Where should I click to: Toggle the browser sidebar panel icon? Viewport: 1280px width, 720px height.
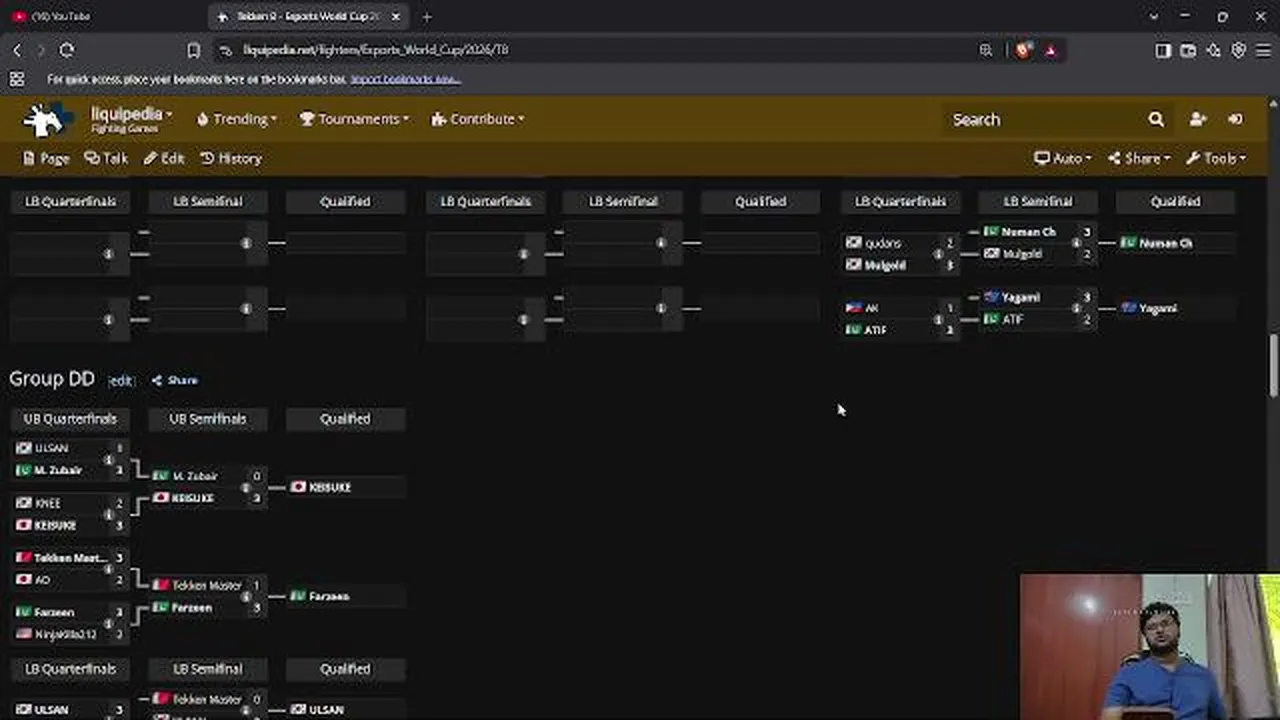[x=1163, y=50]
